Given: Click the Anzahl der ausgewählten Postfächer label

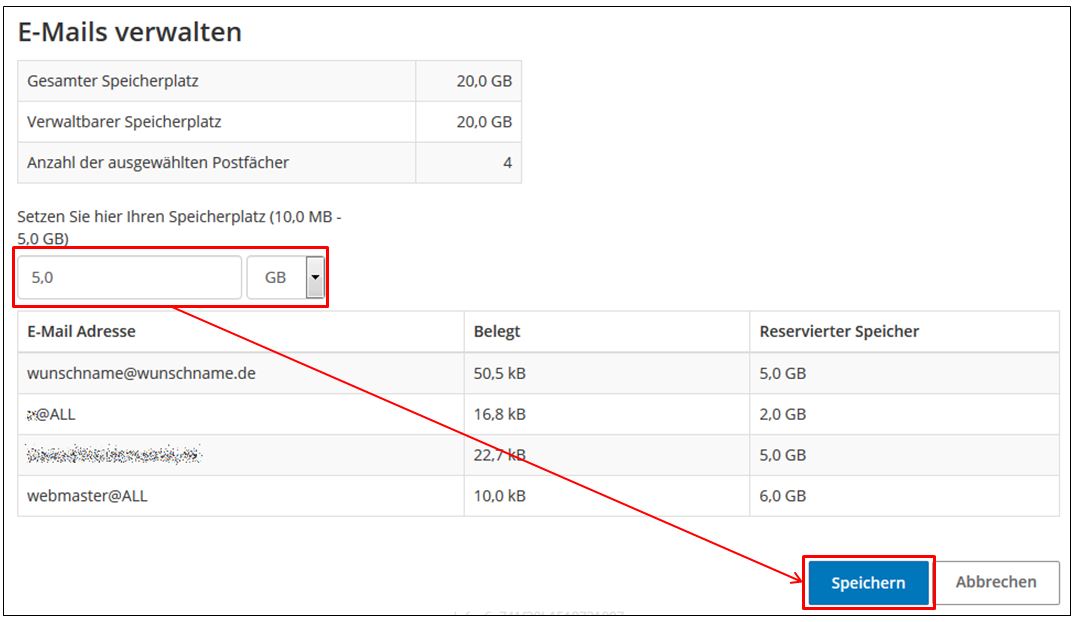Looking at the screenshot, I should click(x=158, y=163).
